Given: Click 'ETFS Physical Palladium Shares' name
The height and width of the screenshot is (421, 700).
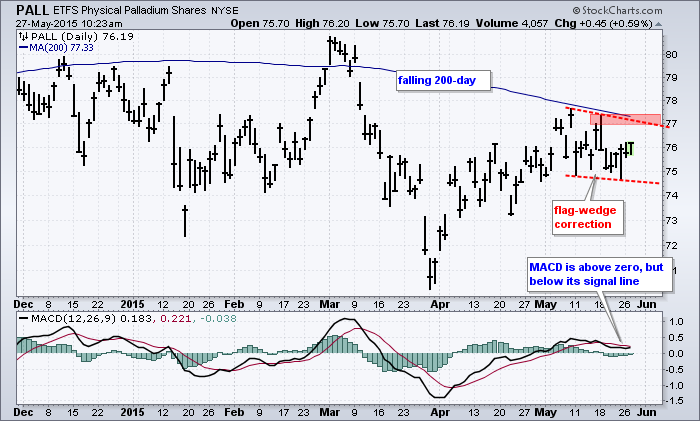Looking at the screenshot, I should pos(130,10).
